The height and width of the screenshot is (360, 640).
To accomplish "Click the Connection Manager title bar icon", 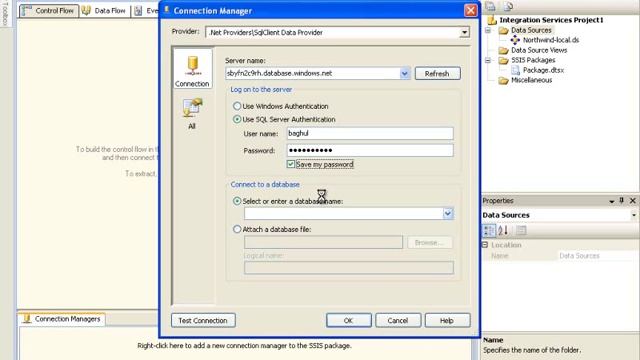I will click(167, 10).
